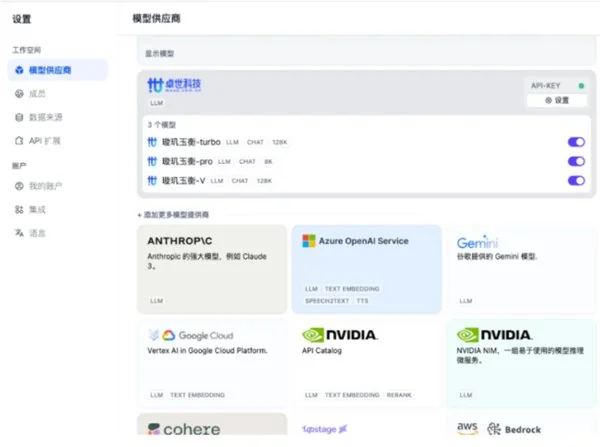The width and height of the screenshot is (600, 447).
Task: Click the translate icon beside 语言
Action: click(x=19, y=233)
